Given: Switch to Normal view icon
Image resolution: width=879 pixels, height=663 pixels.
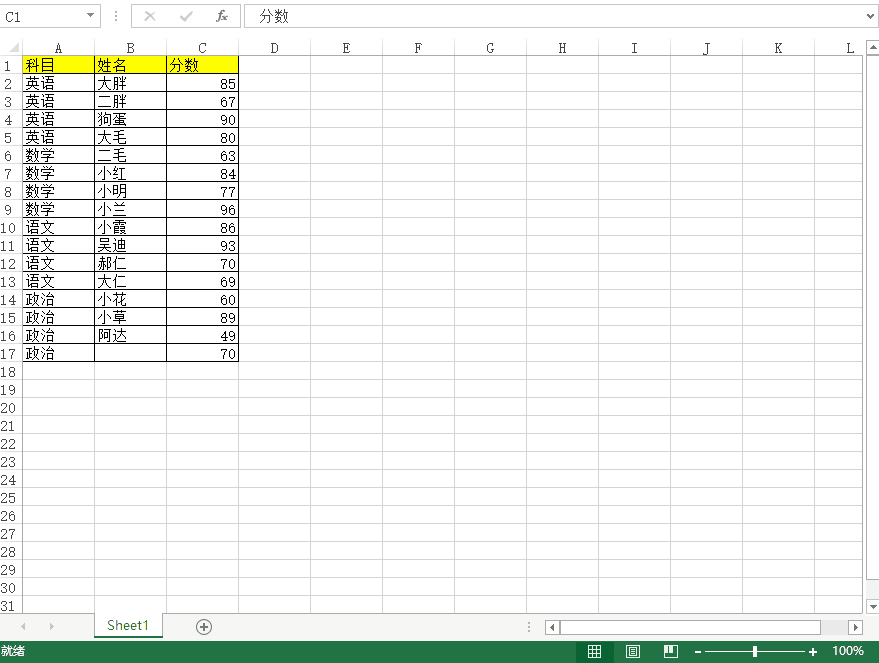Looking at the screenshot, I should (x=594, y=651).
